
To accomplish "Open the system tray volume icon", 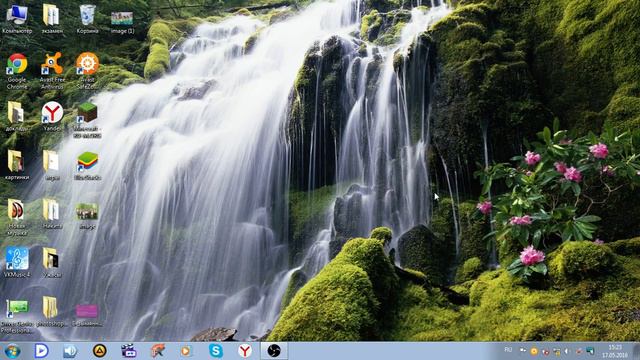I will pos(567,351).
